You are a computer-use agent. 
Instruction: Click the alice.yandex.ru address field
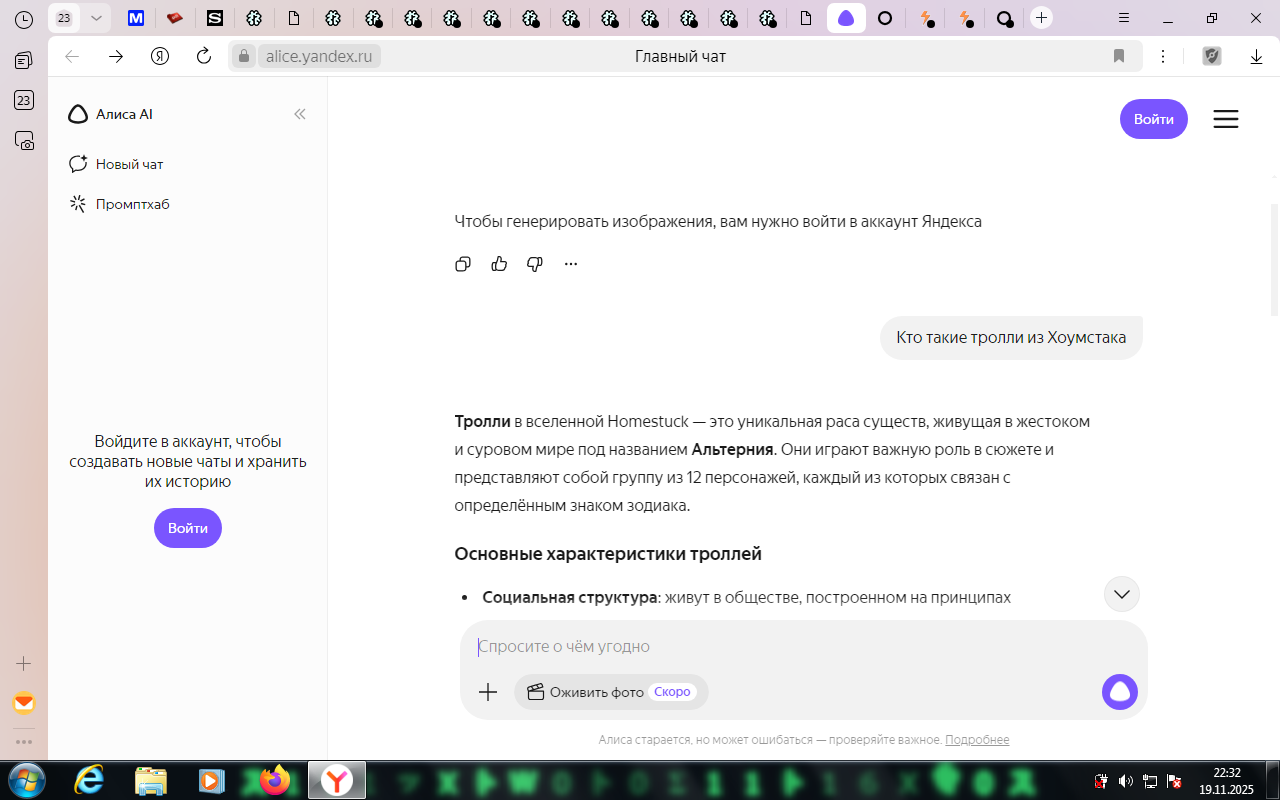coord(319,56)
